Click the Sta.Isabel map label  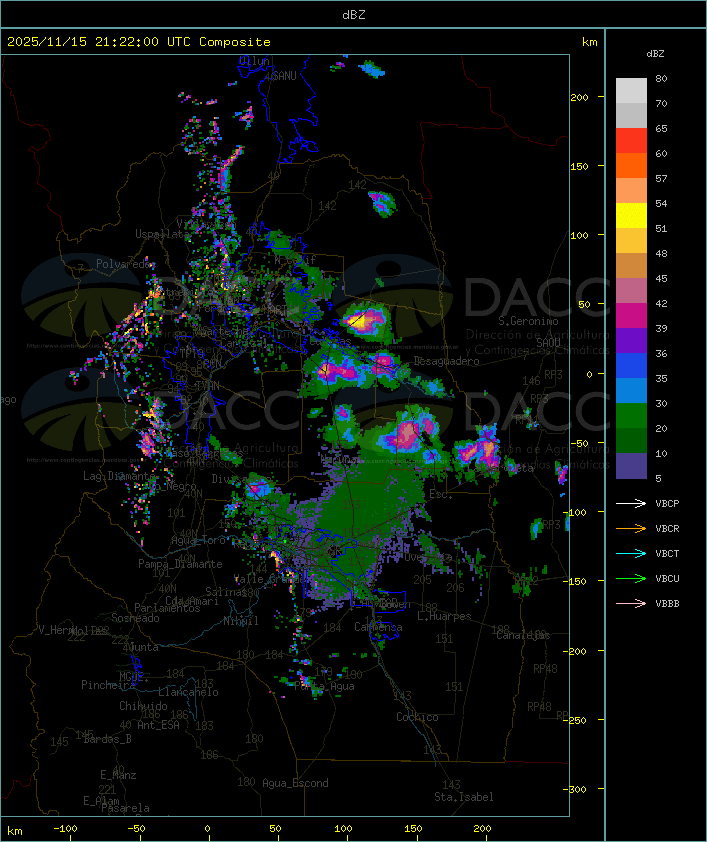click(x=463, y=797)
